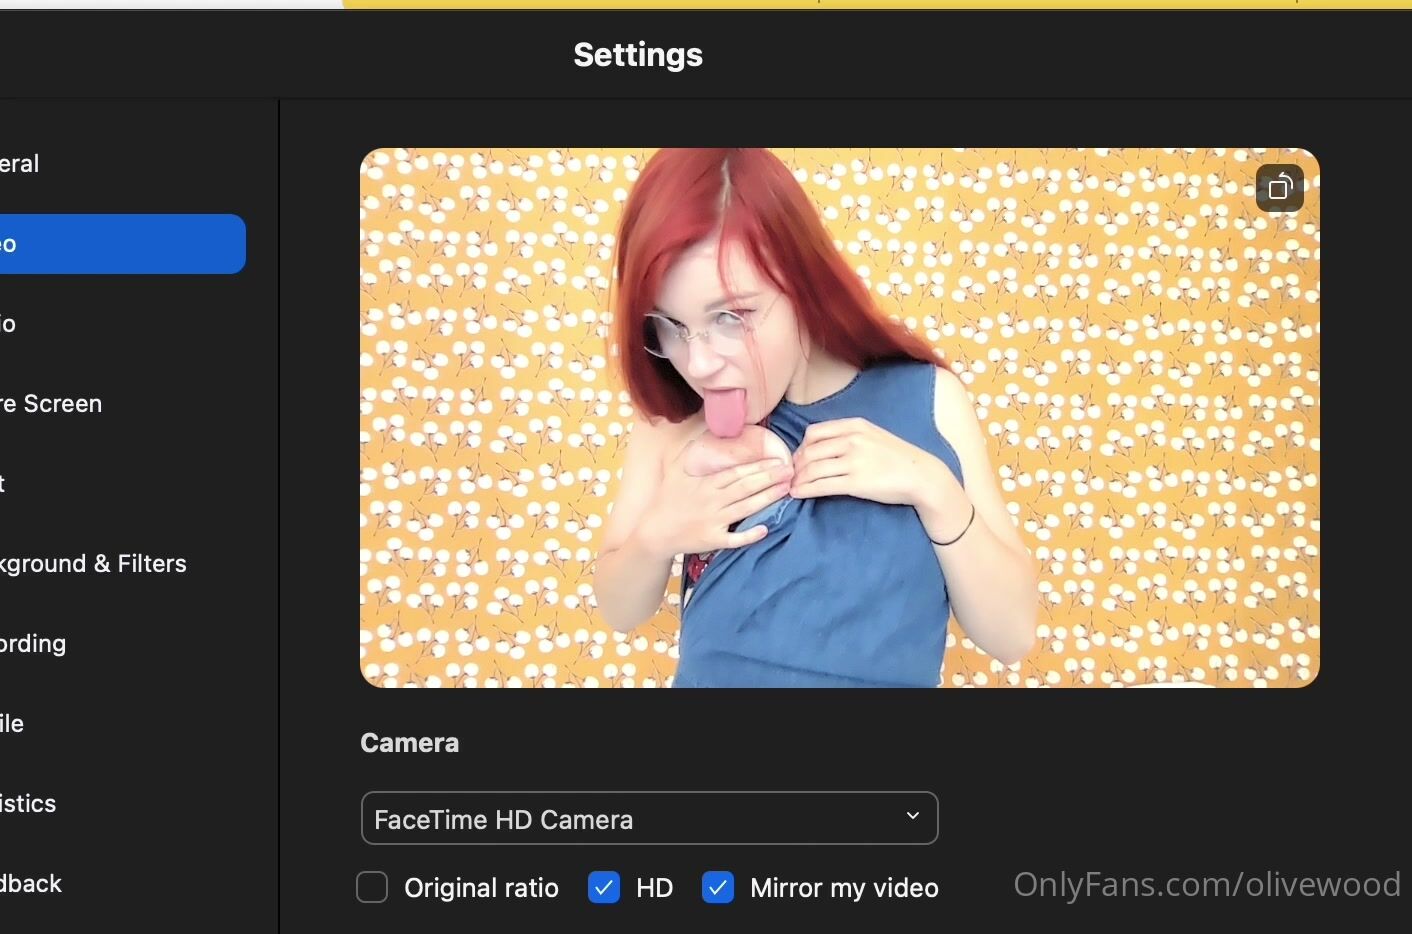Viewport: 1412px width, 934px height.
Task: Uncheck the HD video checkbox
Action: (x=604, y=887)
